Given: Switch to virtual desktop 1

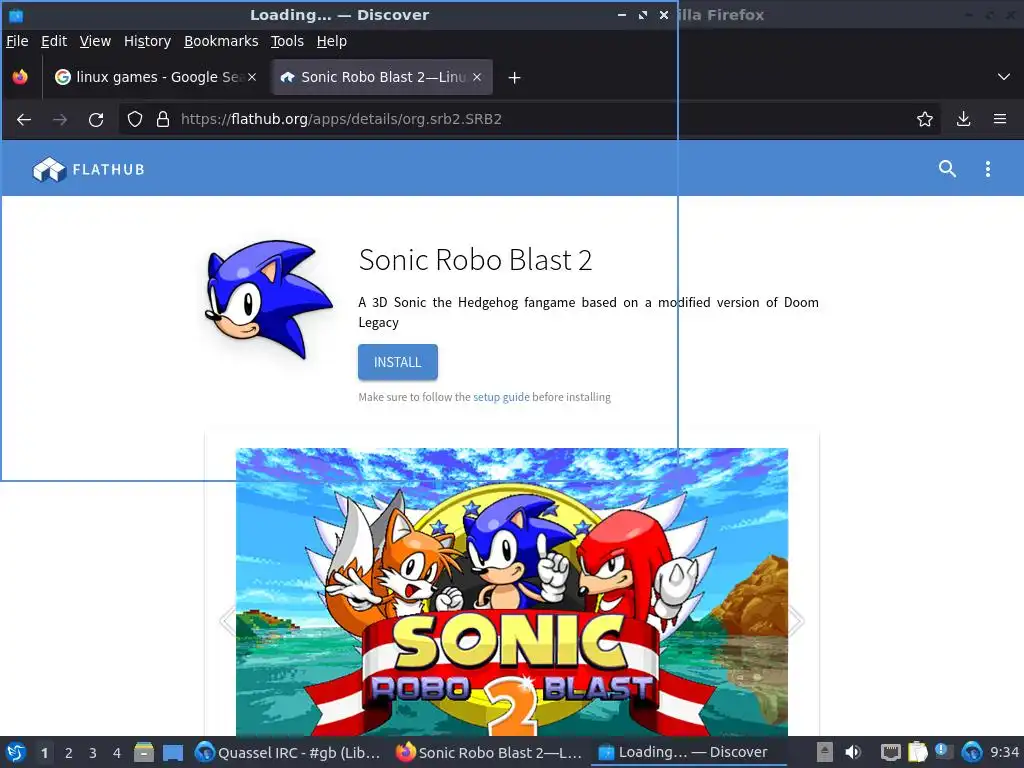Looking at the screenshot, I should click(x=44, y=753).
